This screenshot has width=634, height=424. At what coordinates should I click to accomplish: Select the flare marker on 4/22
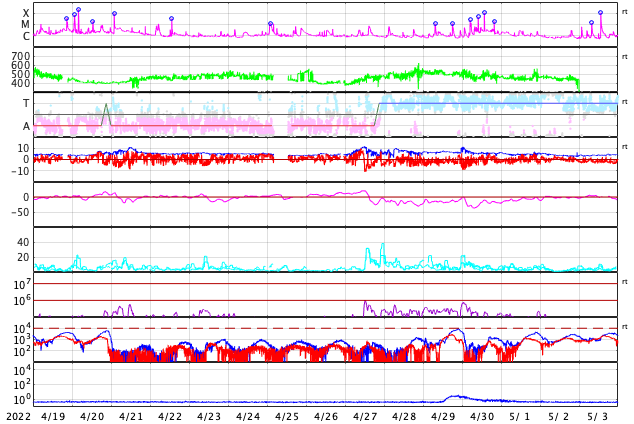[x=171, y=19]
